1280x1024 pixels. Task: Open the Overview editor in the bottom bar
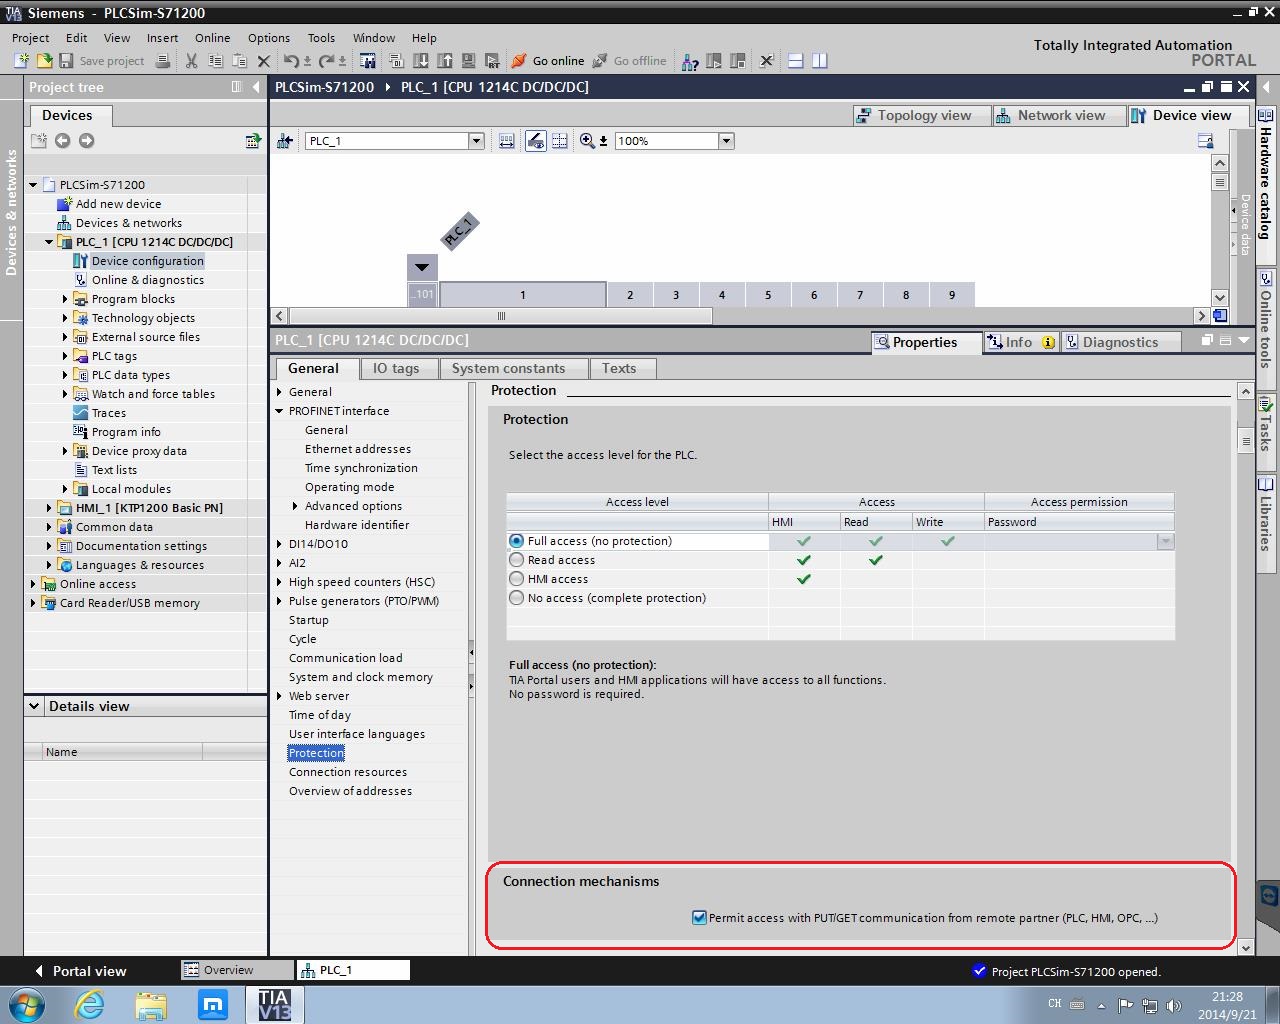click(x=237, y=970)
